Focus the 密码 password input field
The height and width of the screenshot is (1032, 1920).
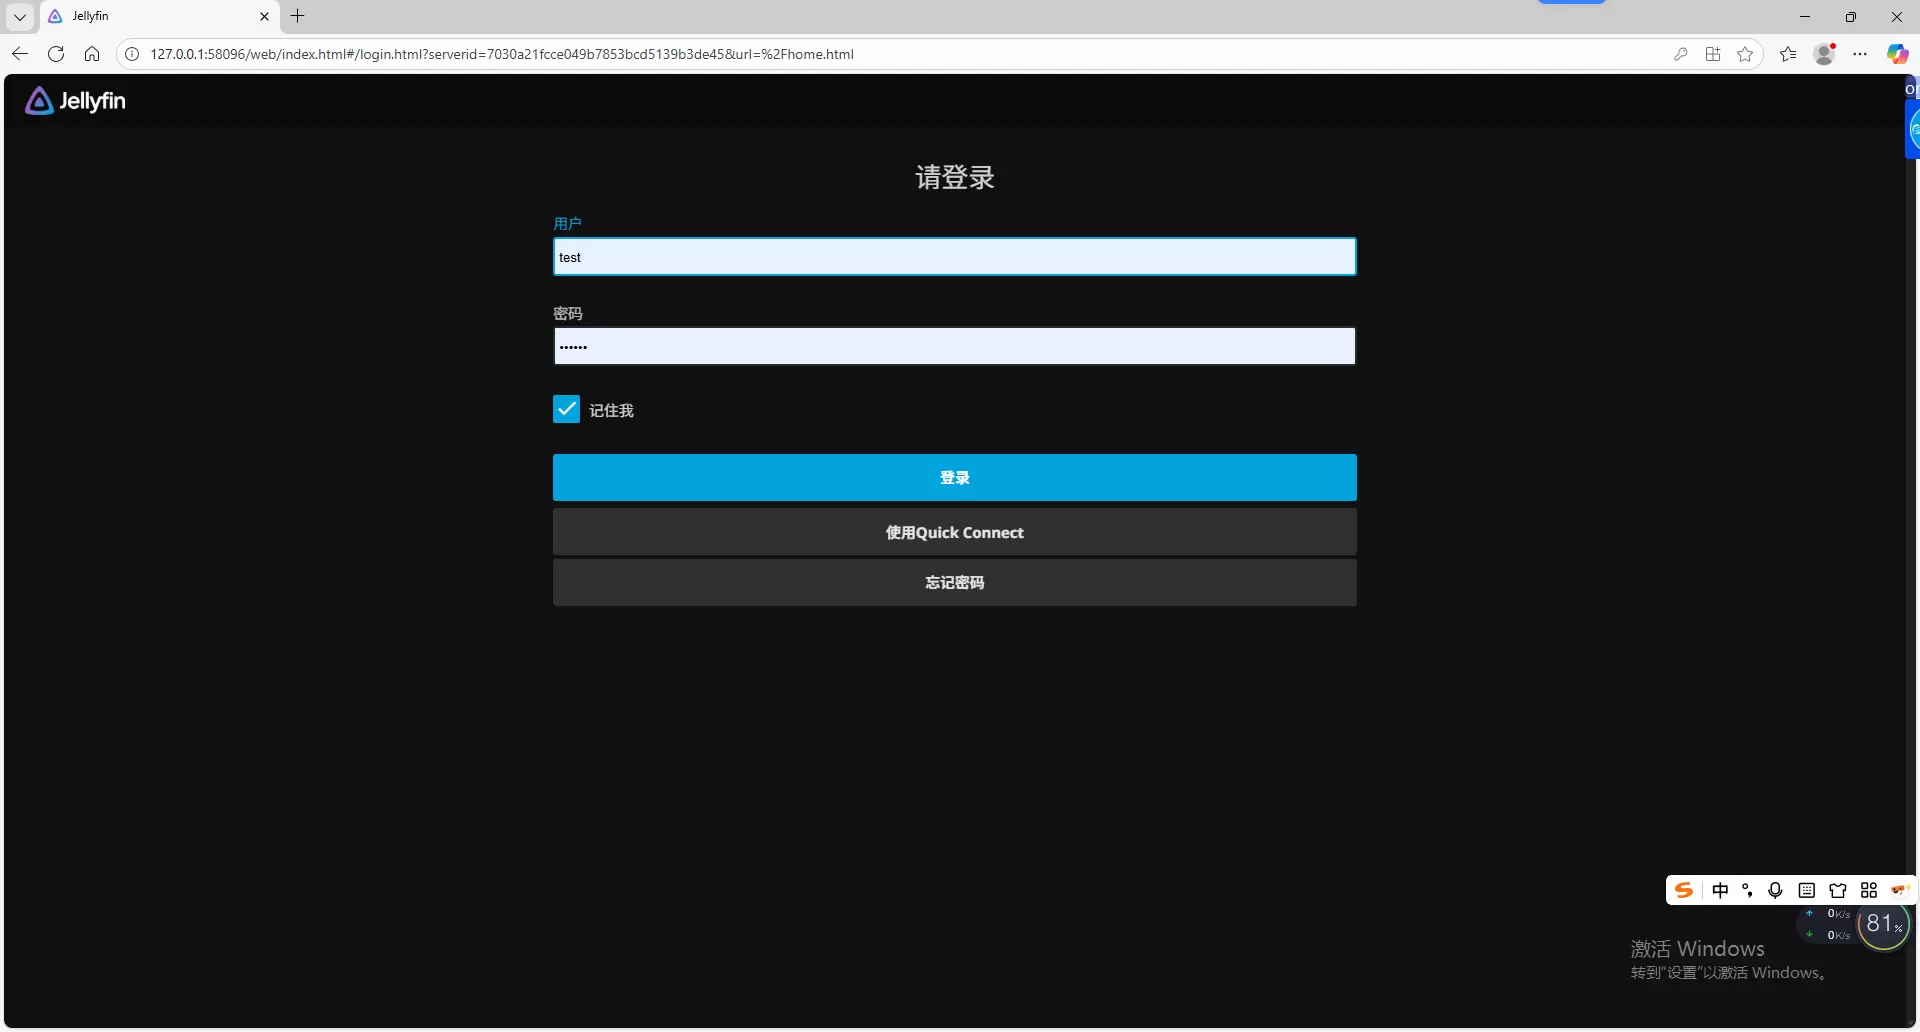click(954, 347)
